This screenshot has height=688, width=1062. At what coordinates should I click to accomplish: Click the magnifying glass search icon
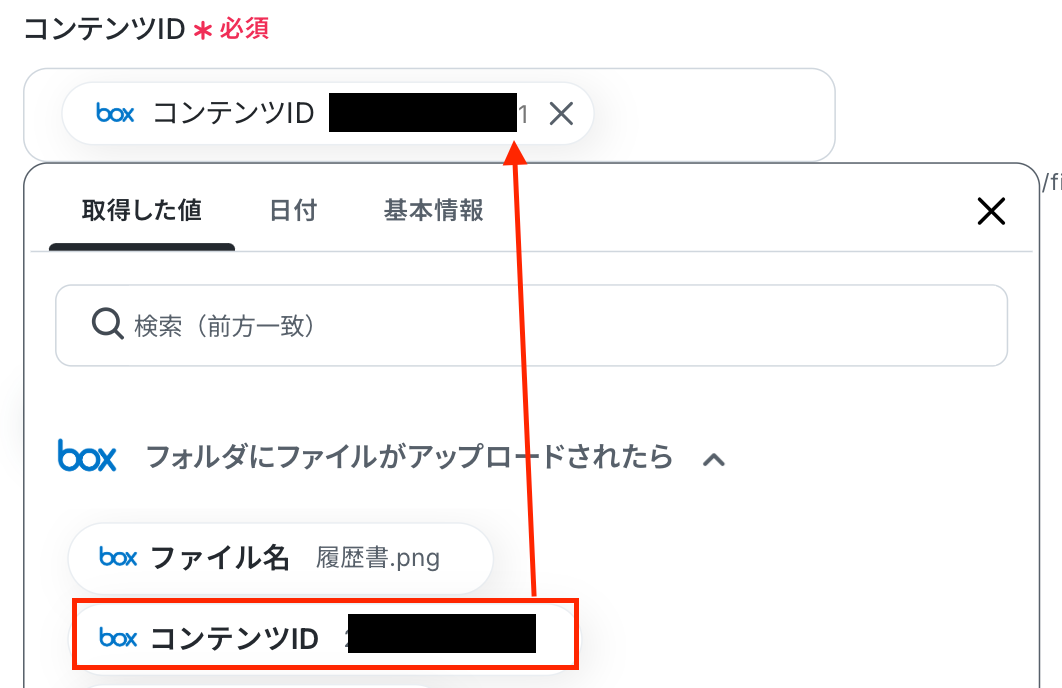tap(107, 324)
